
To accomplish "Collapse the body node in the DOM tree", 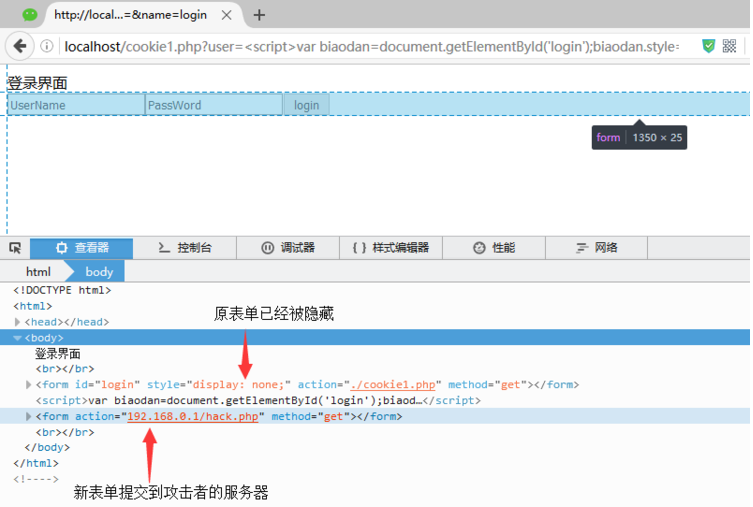I will click(x=17, y=338).
